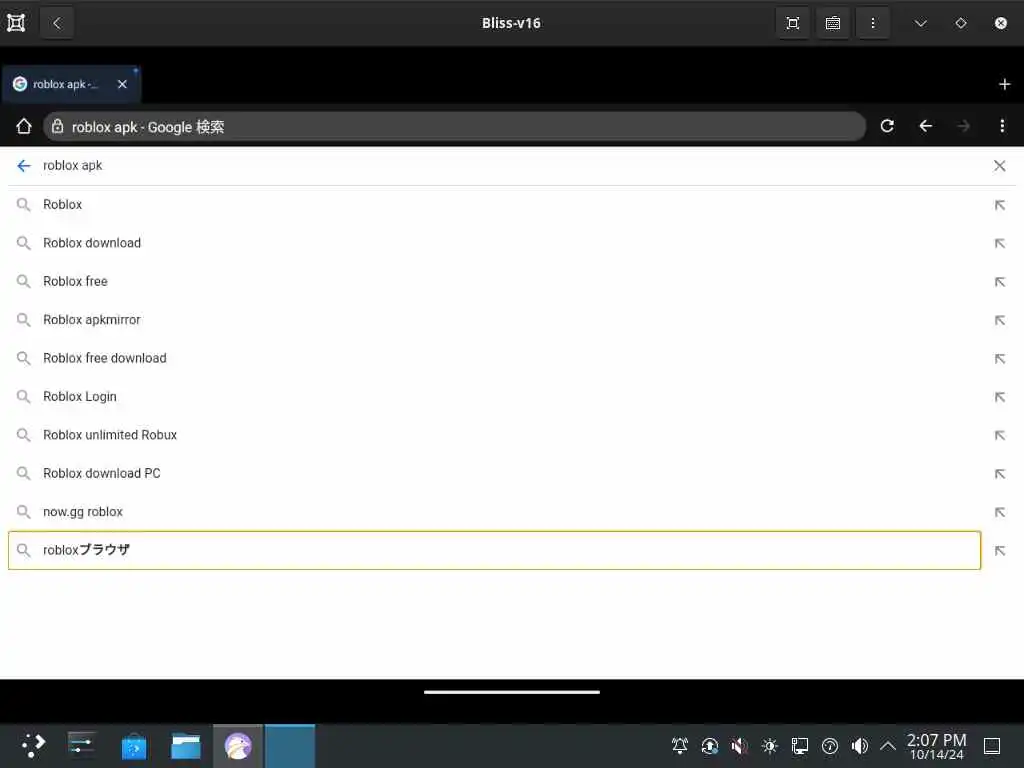Click arrow icon beside 'Roblox download PC'

click(x=999, y=474)
